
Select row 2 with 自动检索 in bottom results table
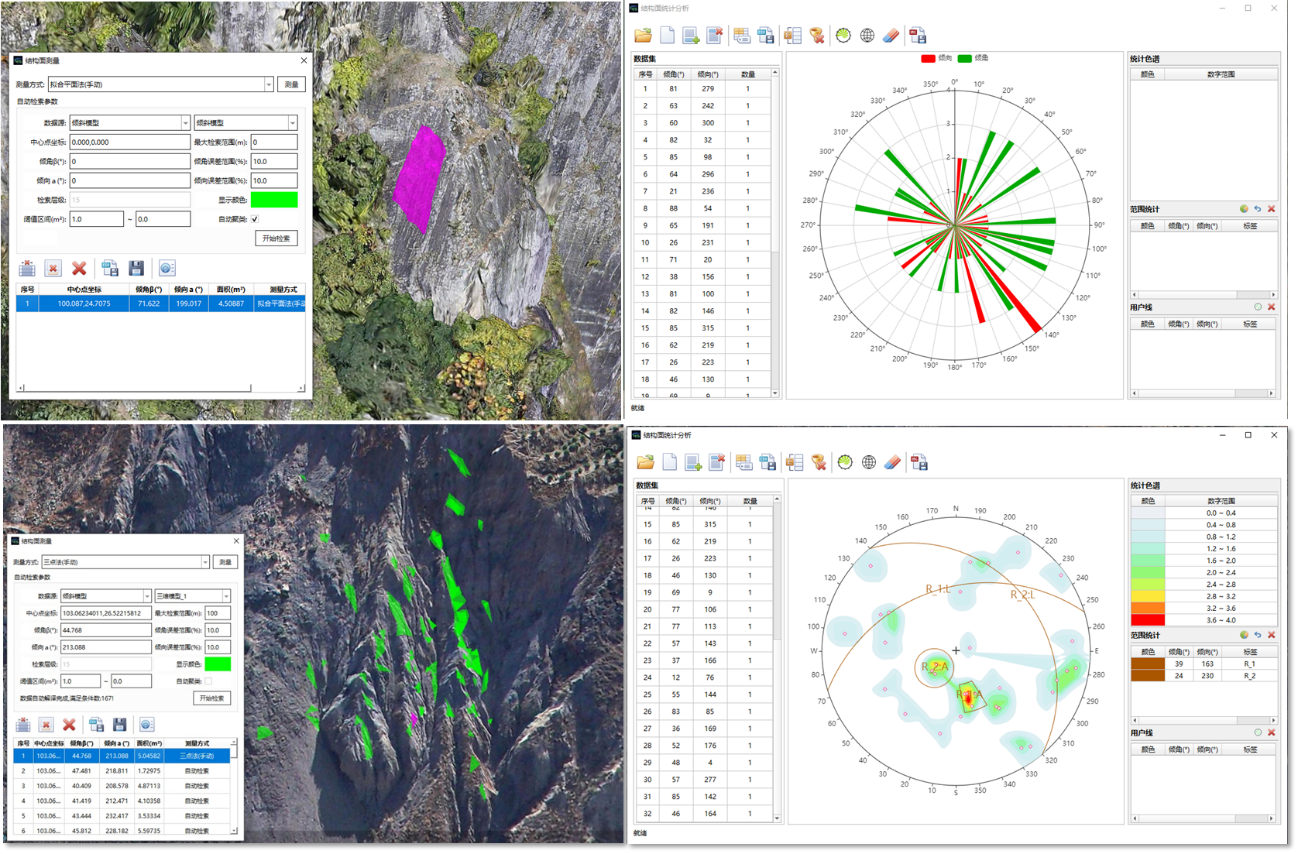click(120, 770)
